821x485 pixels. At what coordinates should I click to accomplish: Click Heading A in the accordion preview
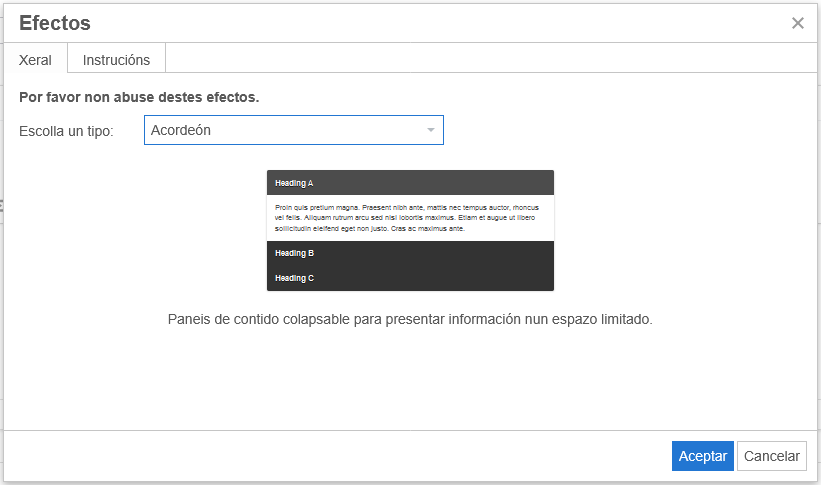pyautogui.click(x=294, y=183)
